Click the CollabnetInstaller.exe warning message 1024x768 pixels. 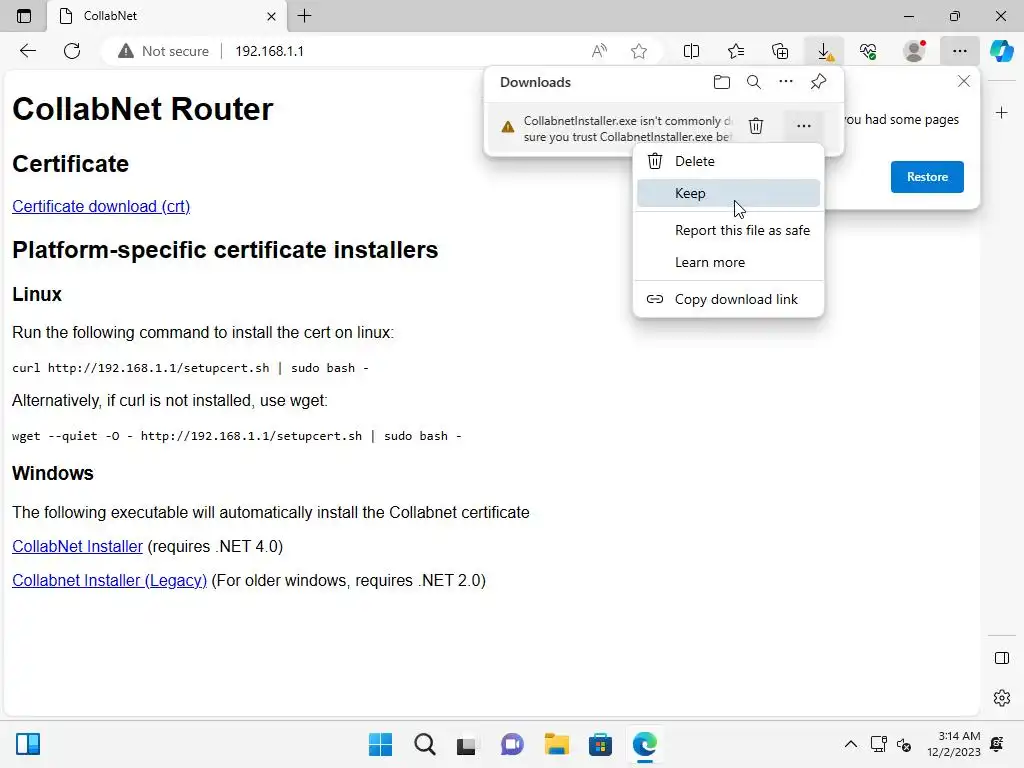point(628,129)
